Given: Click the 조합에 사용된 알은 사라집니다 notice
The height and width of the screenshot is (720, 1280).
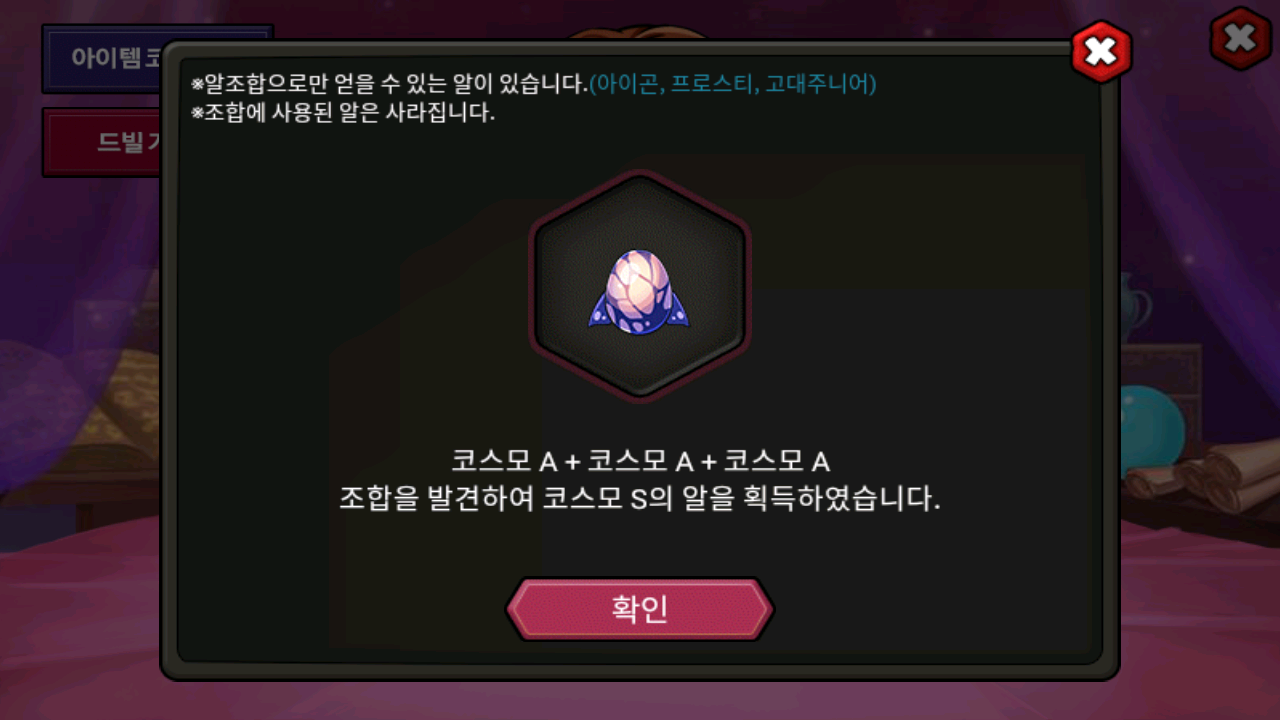Looking at the screenshot, I should [x=343, y=113].
